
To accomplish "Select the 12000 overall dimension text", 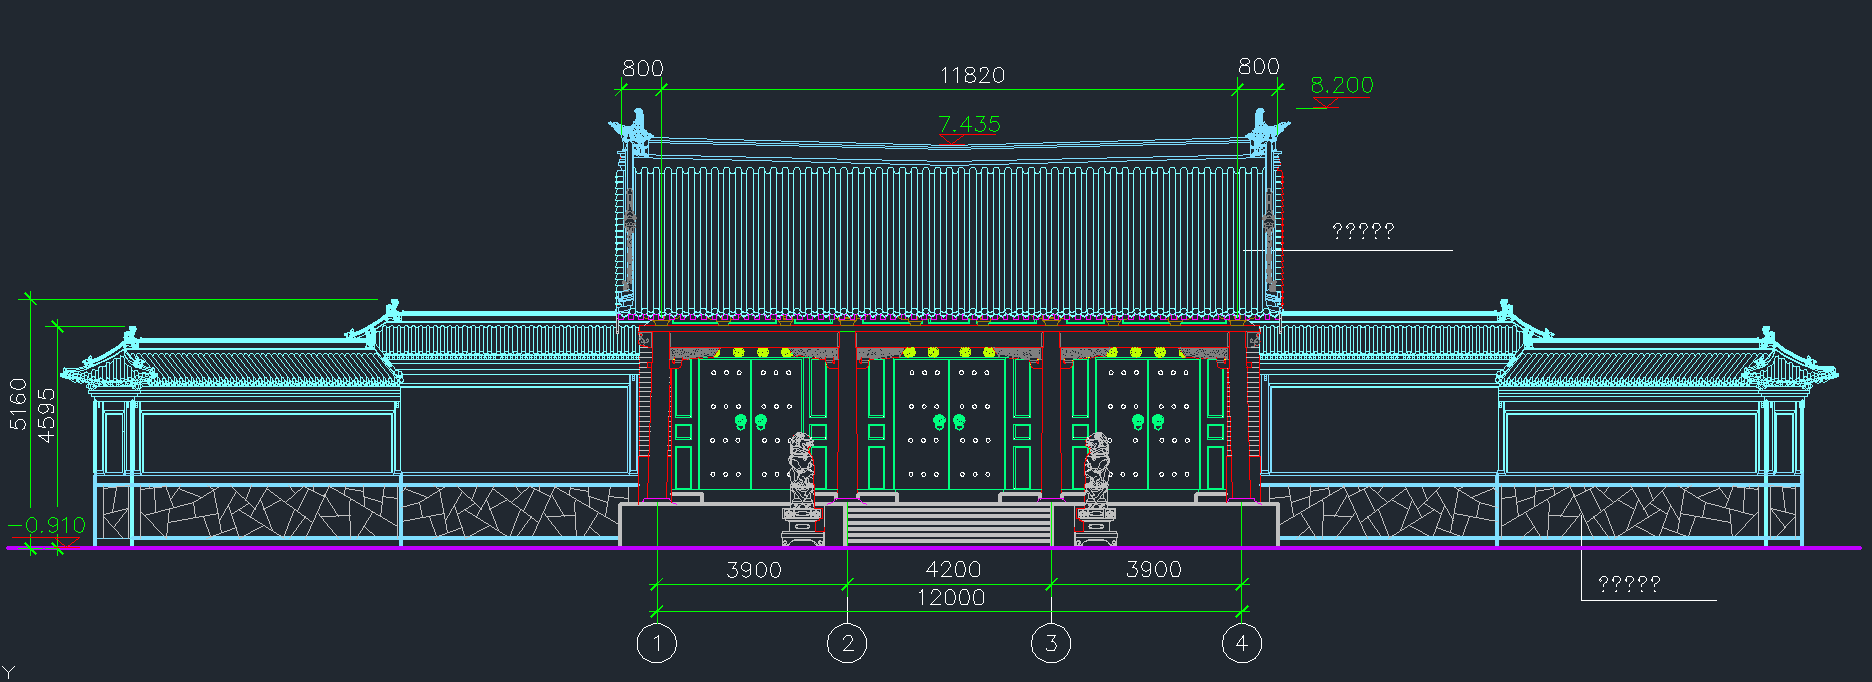I will pos(950,598).
